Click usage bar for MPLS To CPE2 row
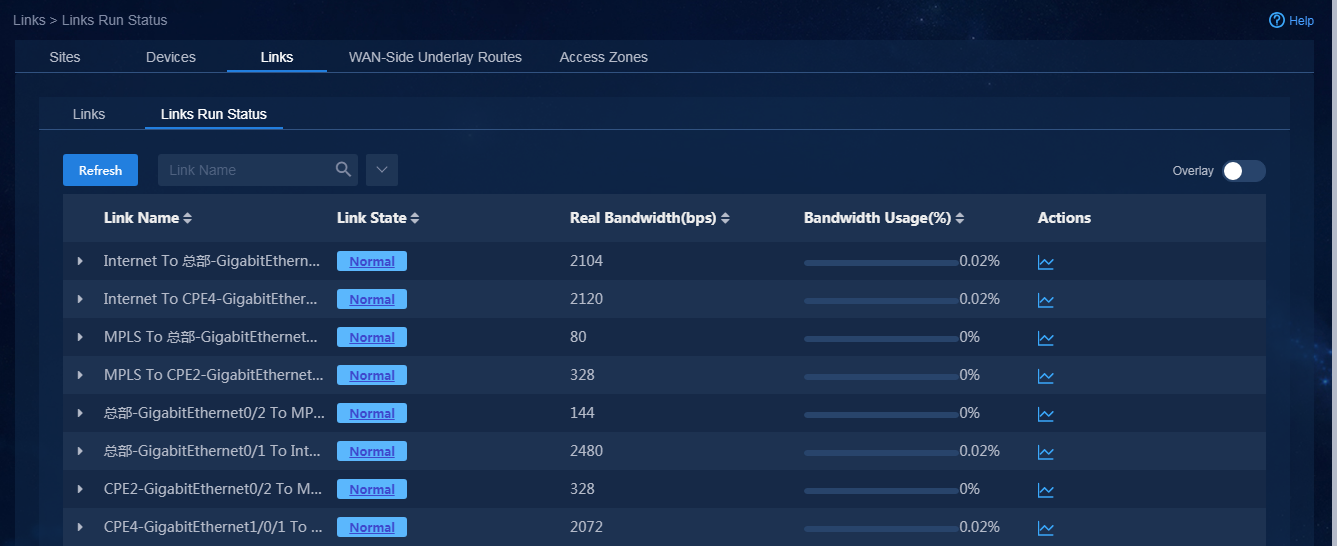 pos(880,376)
